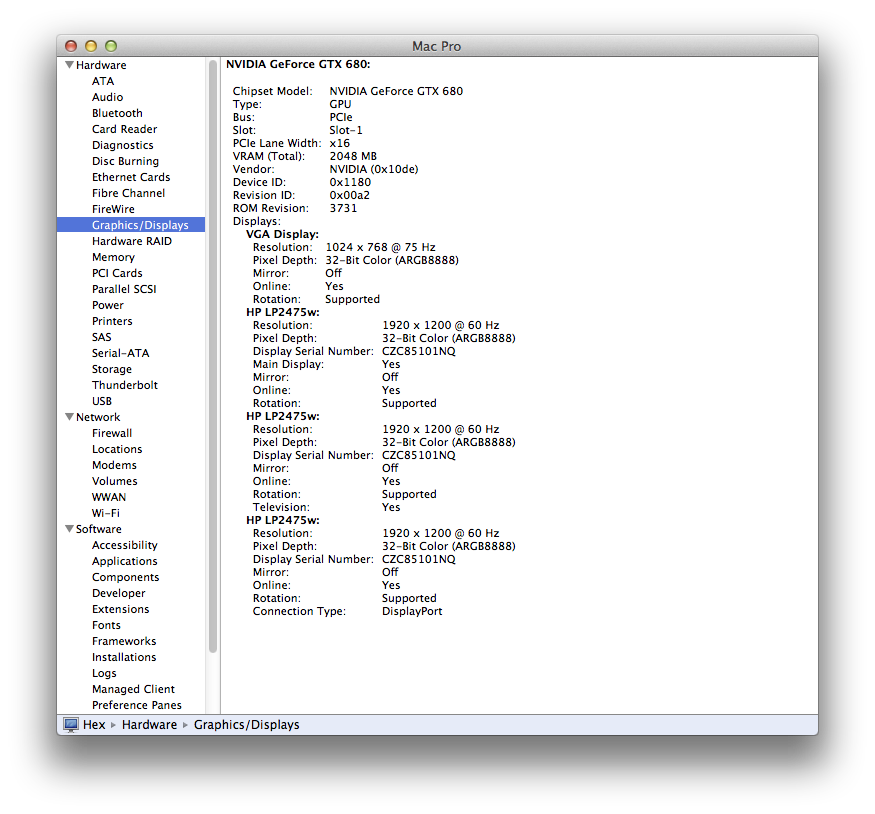Select Components under Software
875x814 pixels.
coord(125,577)
